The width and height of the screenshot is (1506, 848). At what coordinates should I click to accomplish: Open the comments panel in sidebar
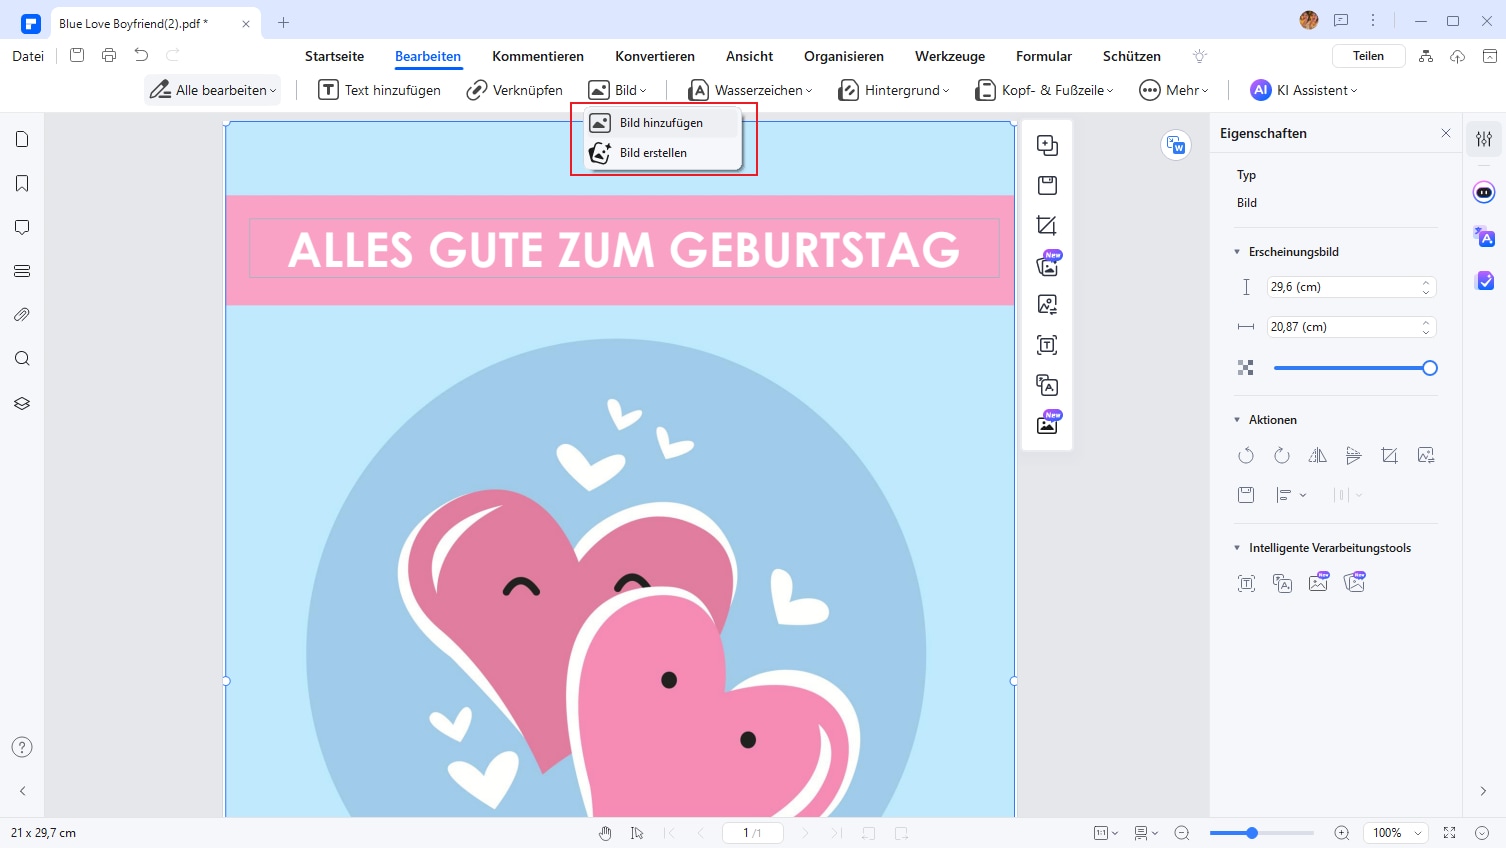coord(22,227)
